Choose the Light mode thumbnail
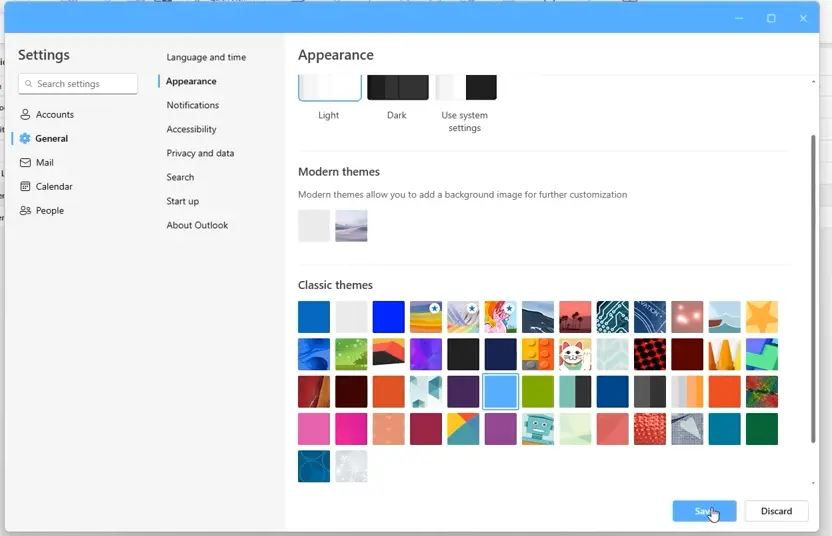The width and height of the screenshot is (832, 536). pos(330,88)
